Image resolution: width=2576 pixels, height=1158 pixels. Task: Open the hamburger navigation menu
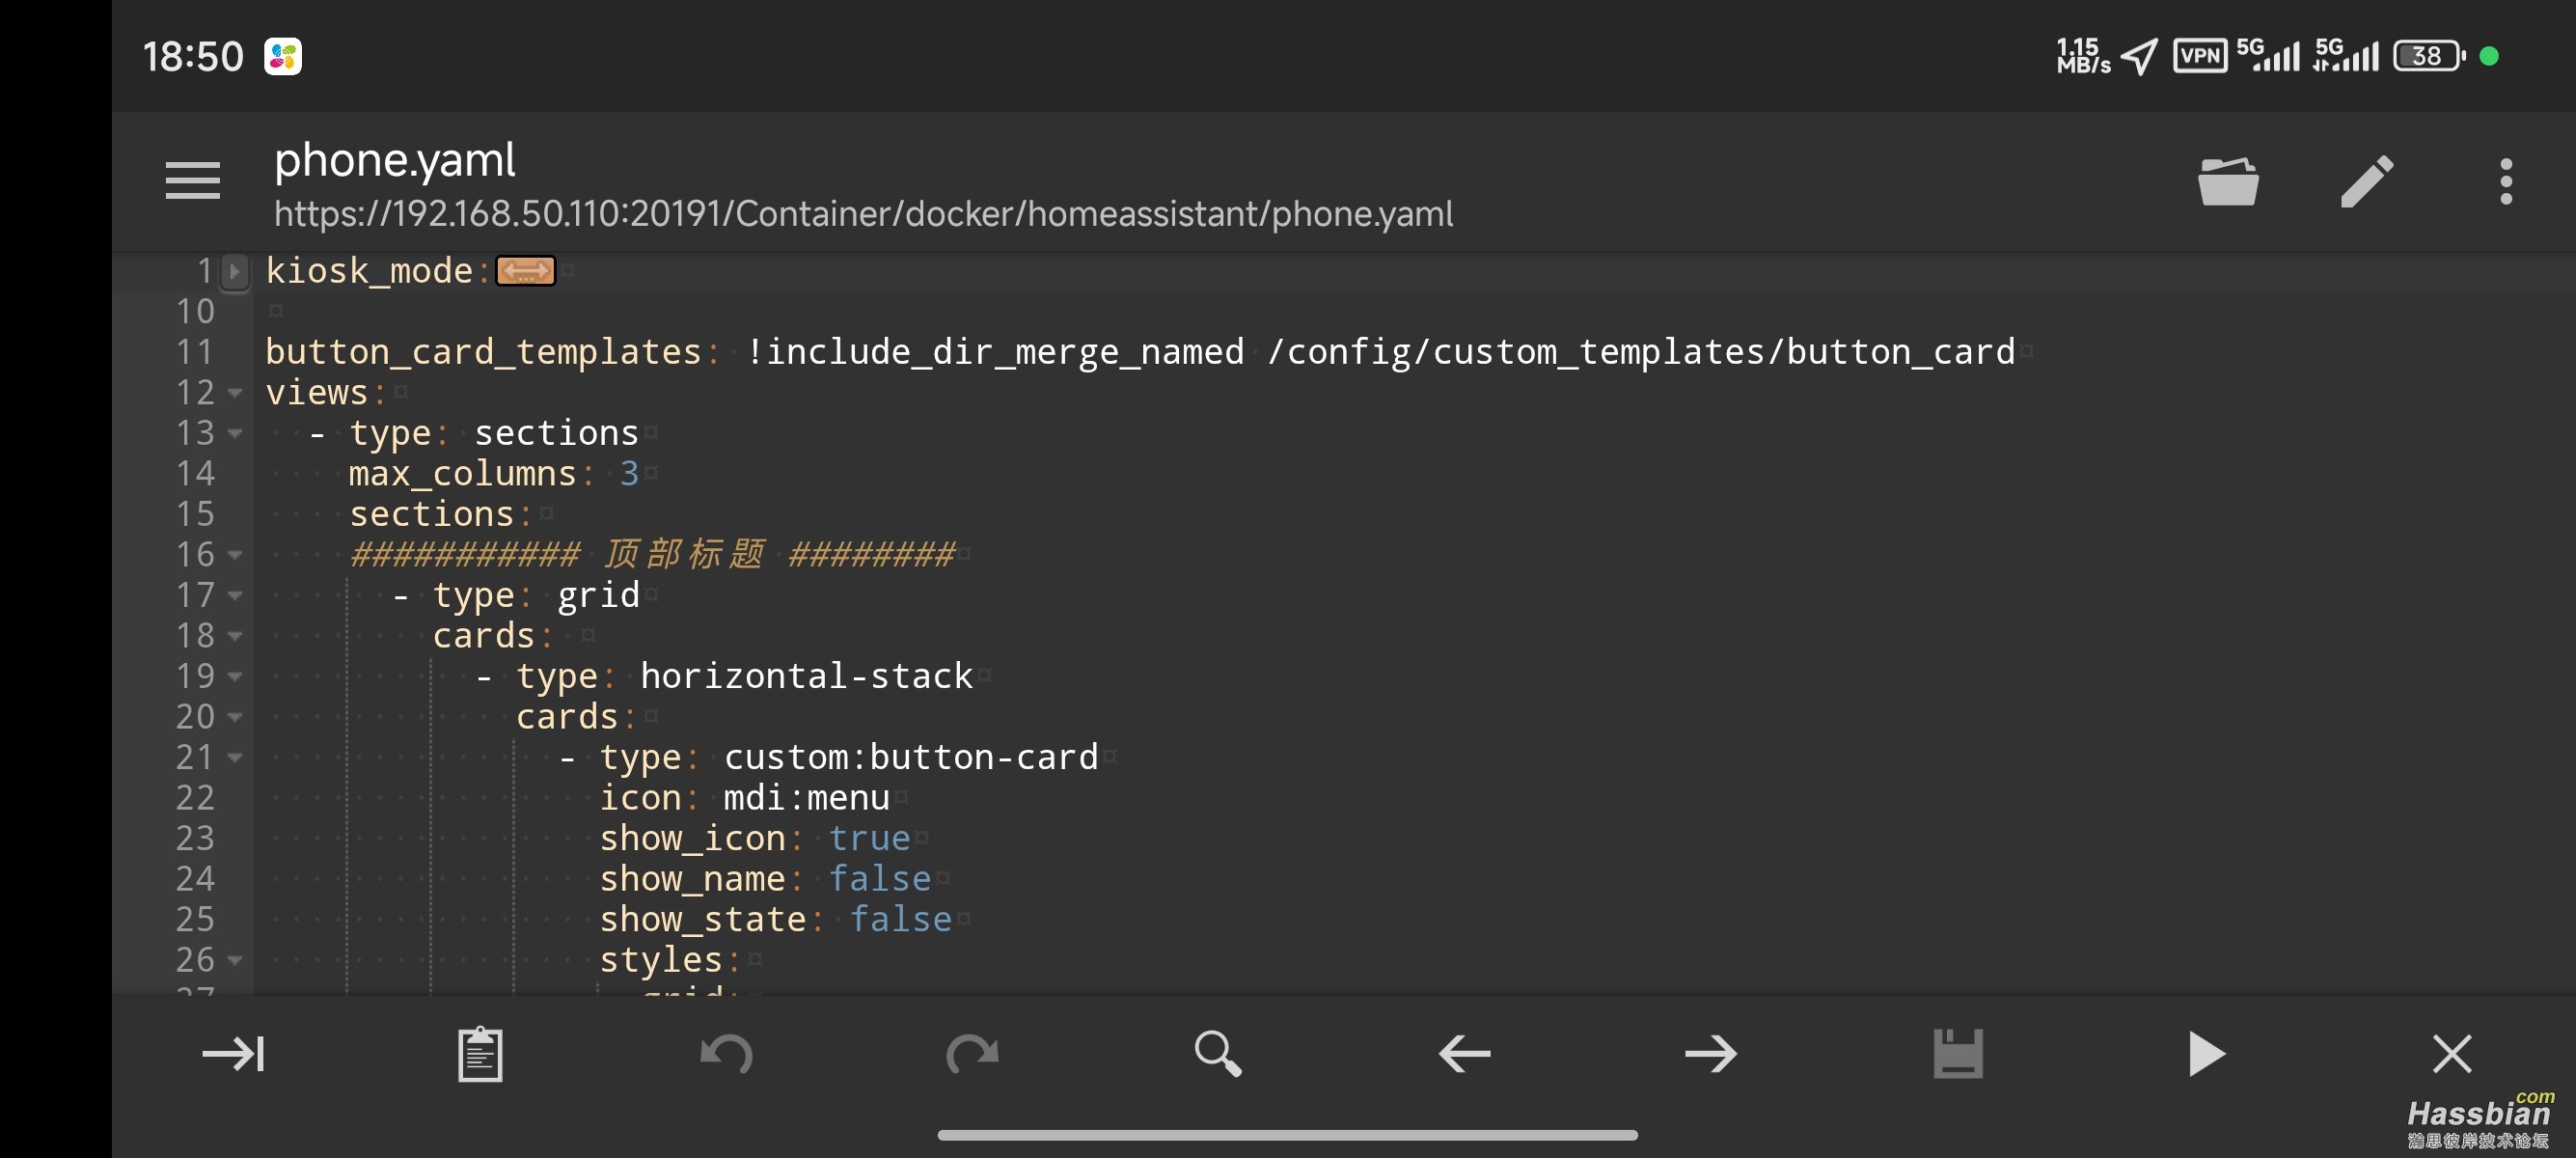[x=192, y=181]
